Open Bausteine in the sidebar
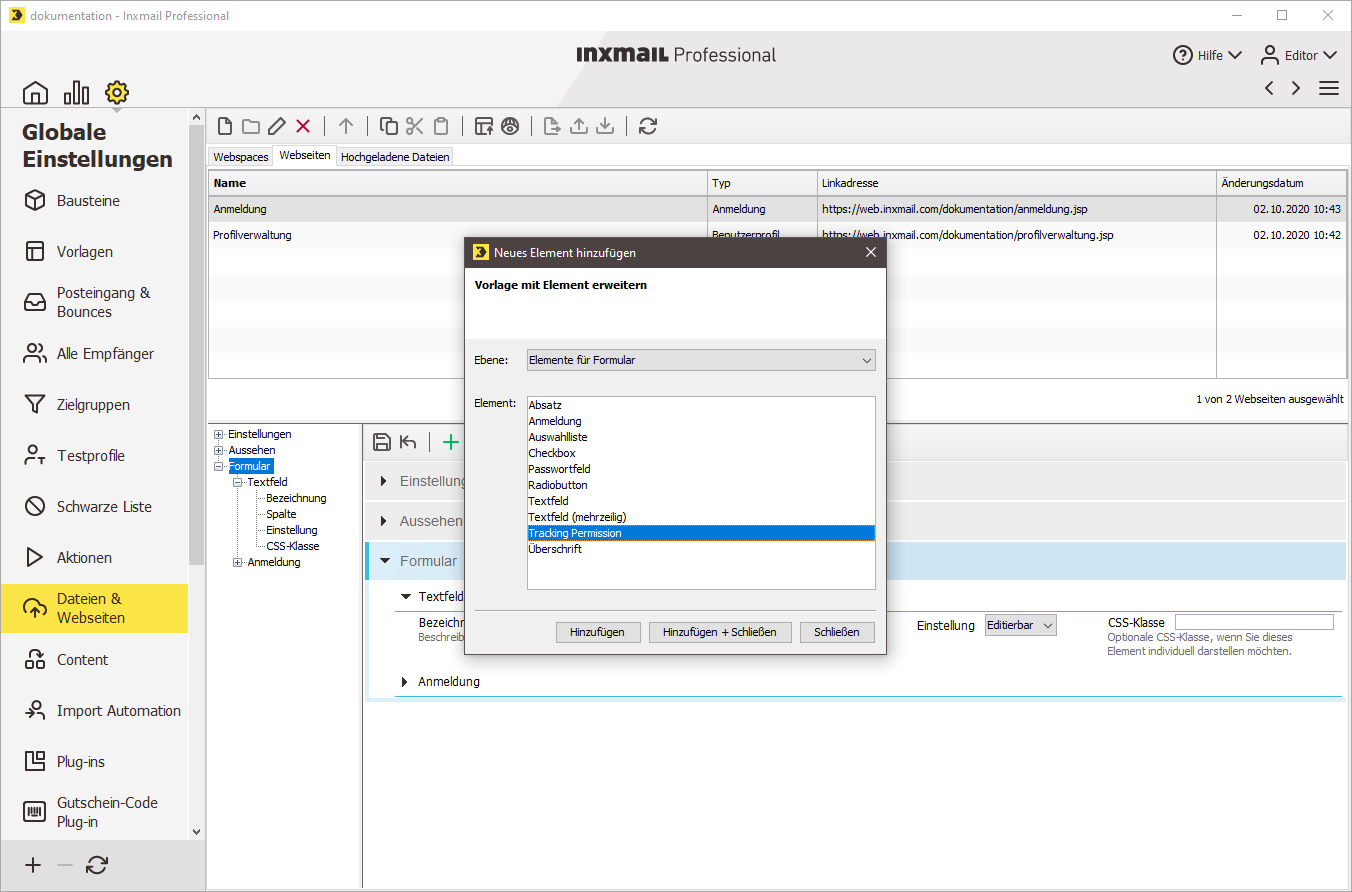This screenshot has width=1352, height=892. click(x=95, y=201)
